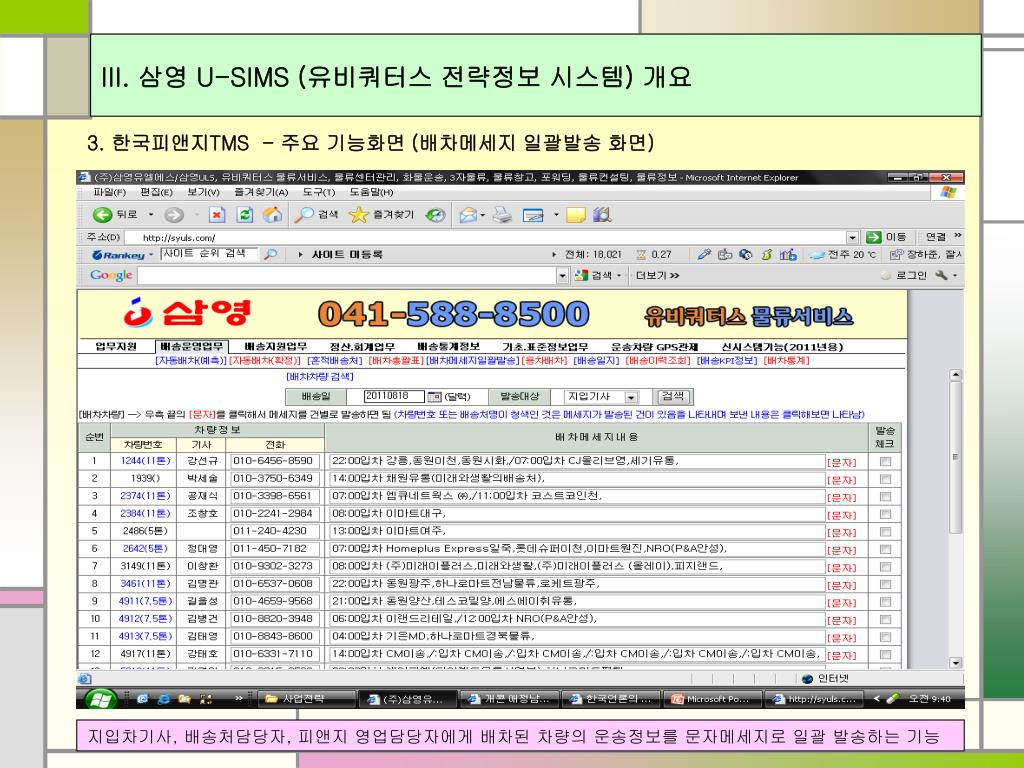Open the Home page icon

click(x=272, y=215)
